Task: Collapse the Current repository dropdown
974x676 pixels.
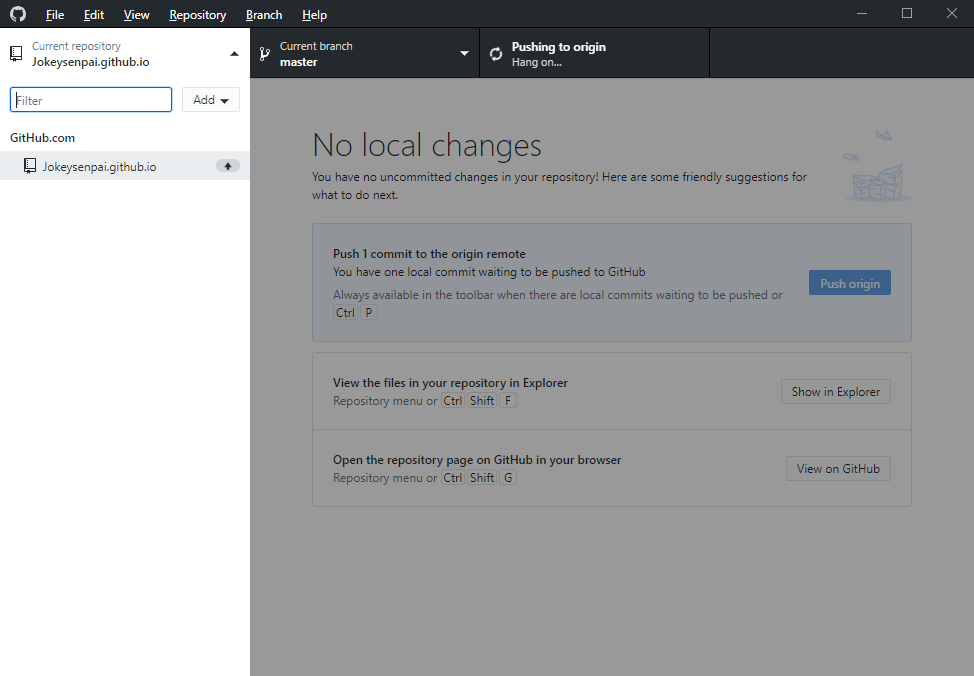Action: coord(234,54)
